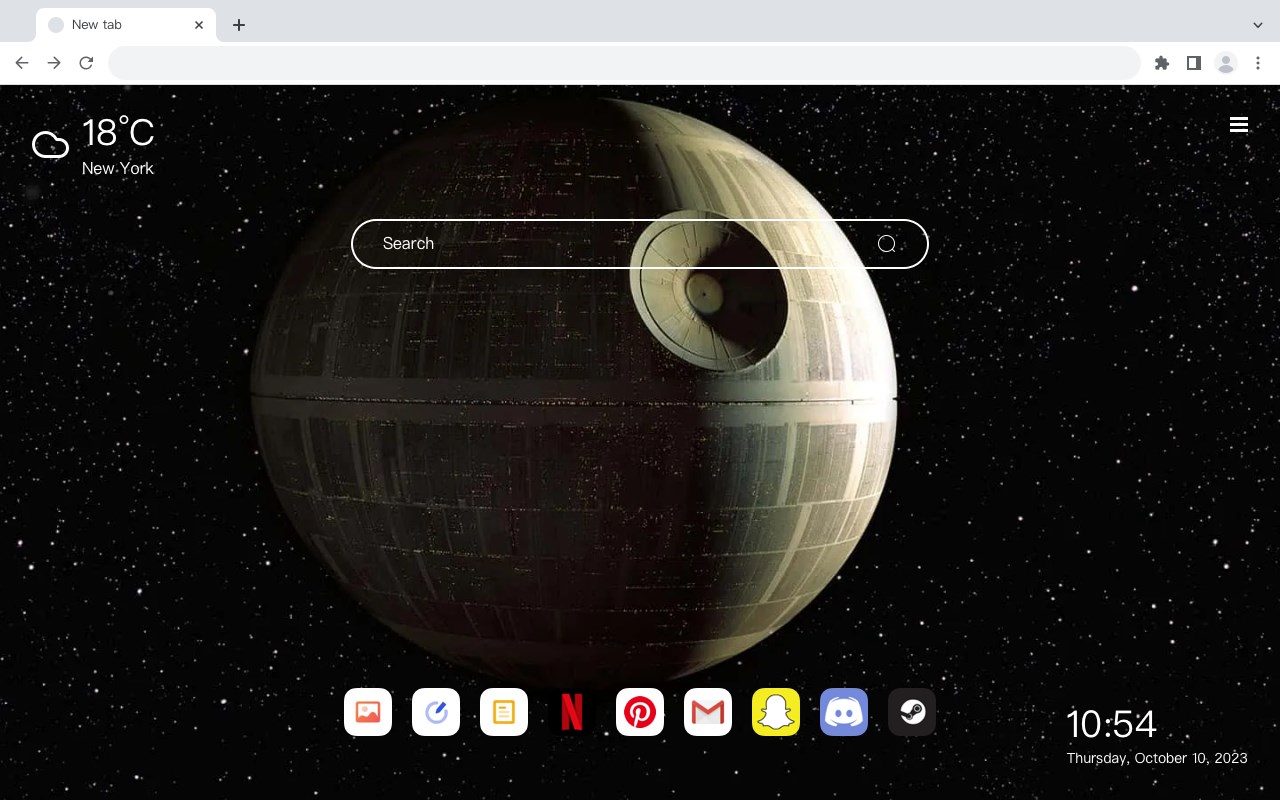Click the cloud weather icon
Image resolution: width=1280 pixels, height=800 pixels.
[50, 145]
